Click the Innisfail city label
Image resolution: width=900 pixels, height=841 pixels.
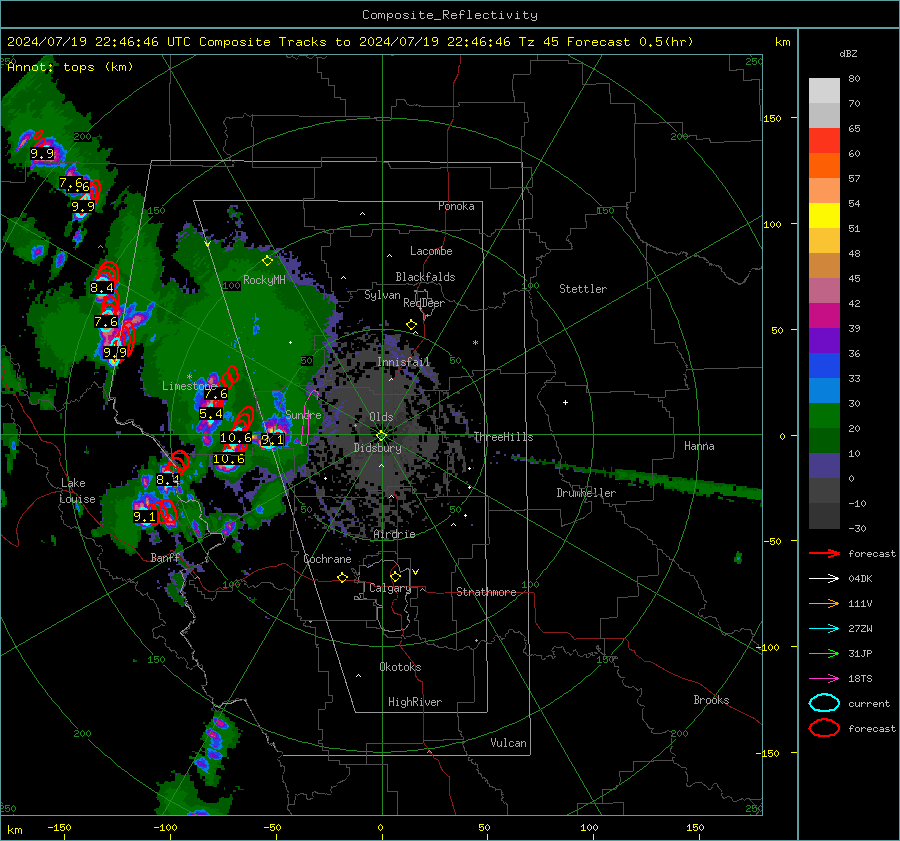point(403,362)
